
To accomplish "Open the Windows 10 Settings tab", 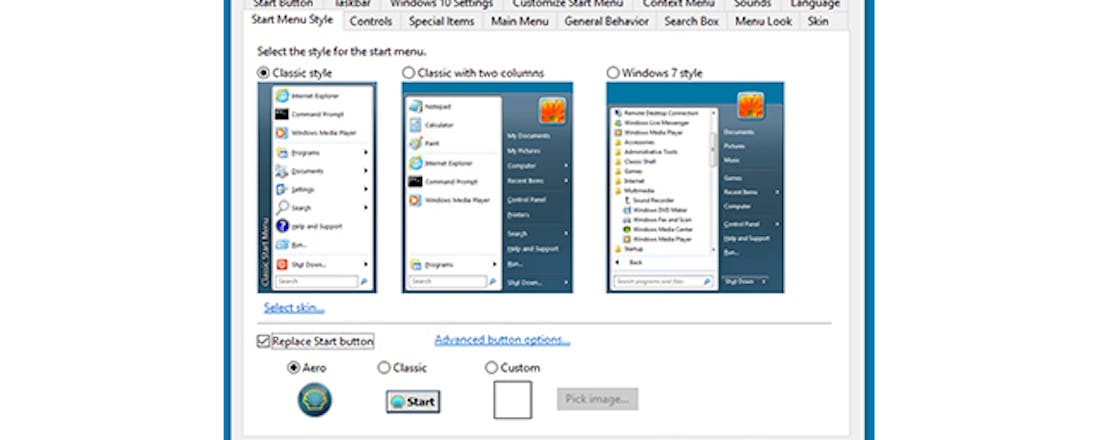I will [441, 4].
